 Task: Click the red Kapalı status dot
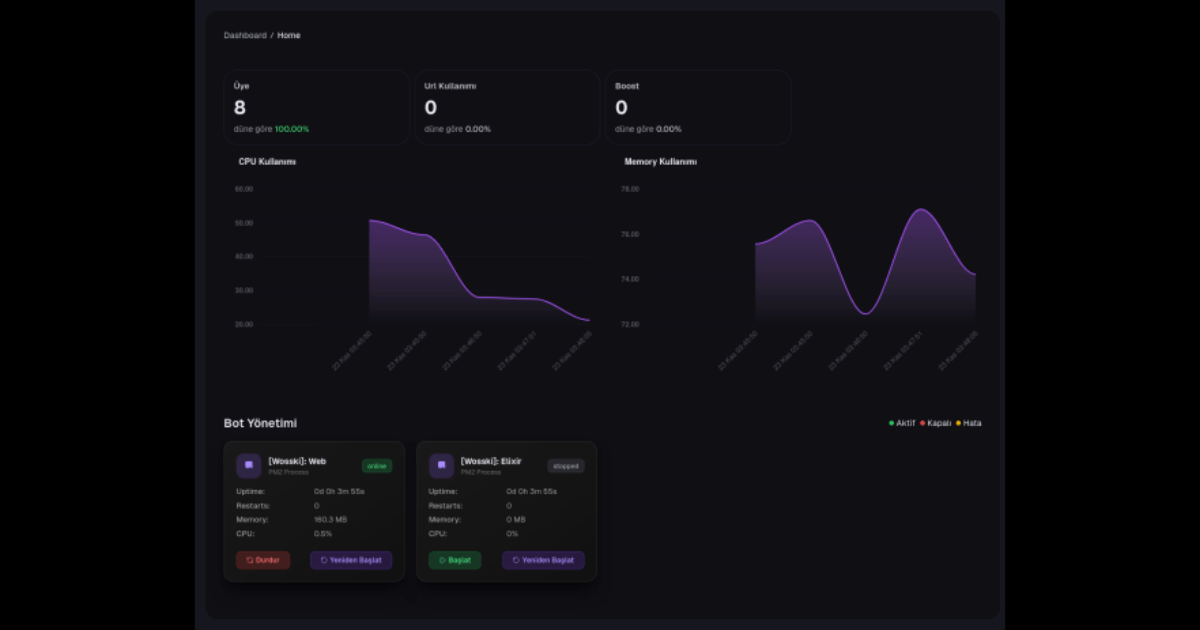click(922, 423)
